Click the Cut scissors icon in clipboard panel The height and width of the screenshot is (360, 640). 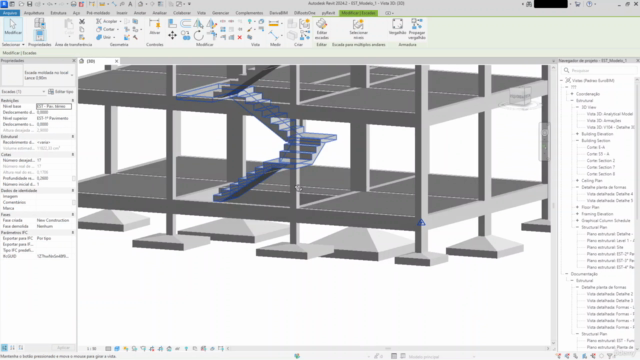pyautogui.click(x=82, y=21)
